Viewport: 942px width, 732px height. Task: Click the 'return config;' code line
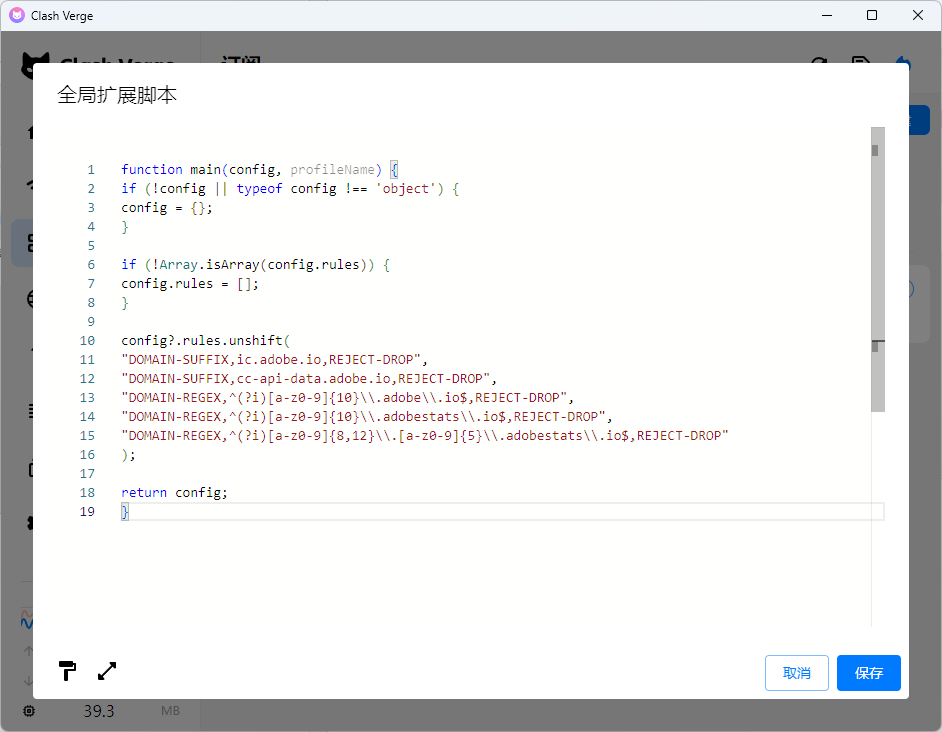coord(174,493)
